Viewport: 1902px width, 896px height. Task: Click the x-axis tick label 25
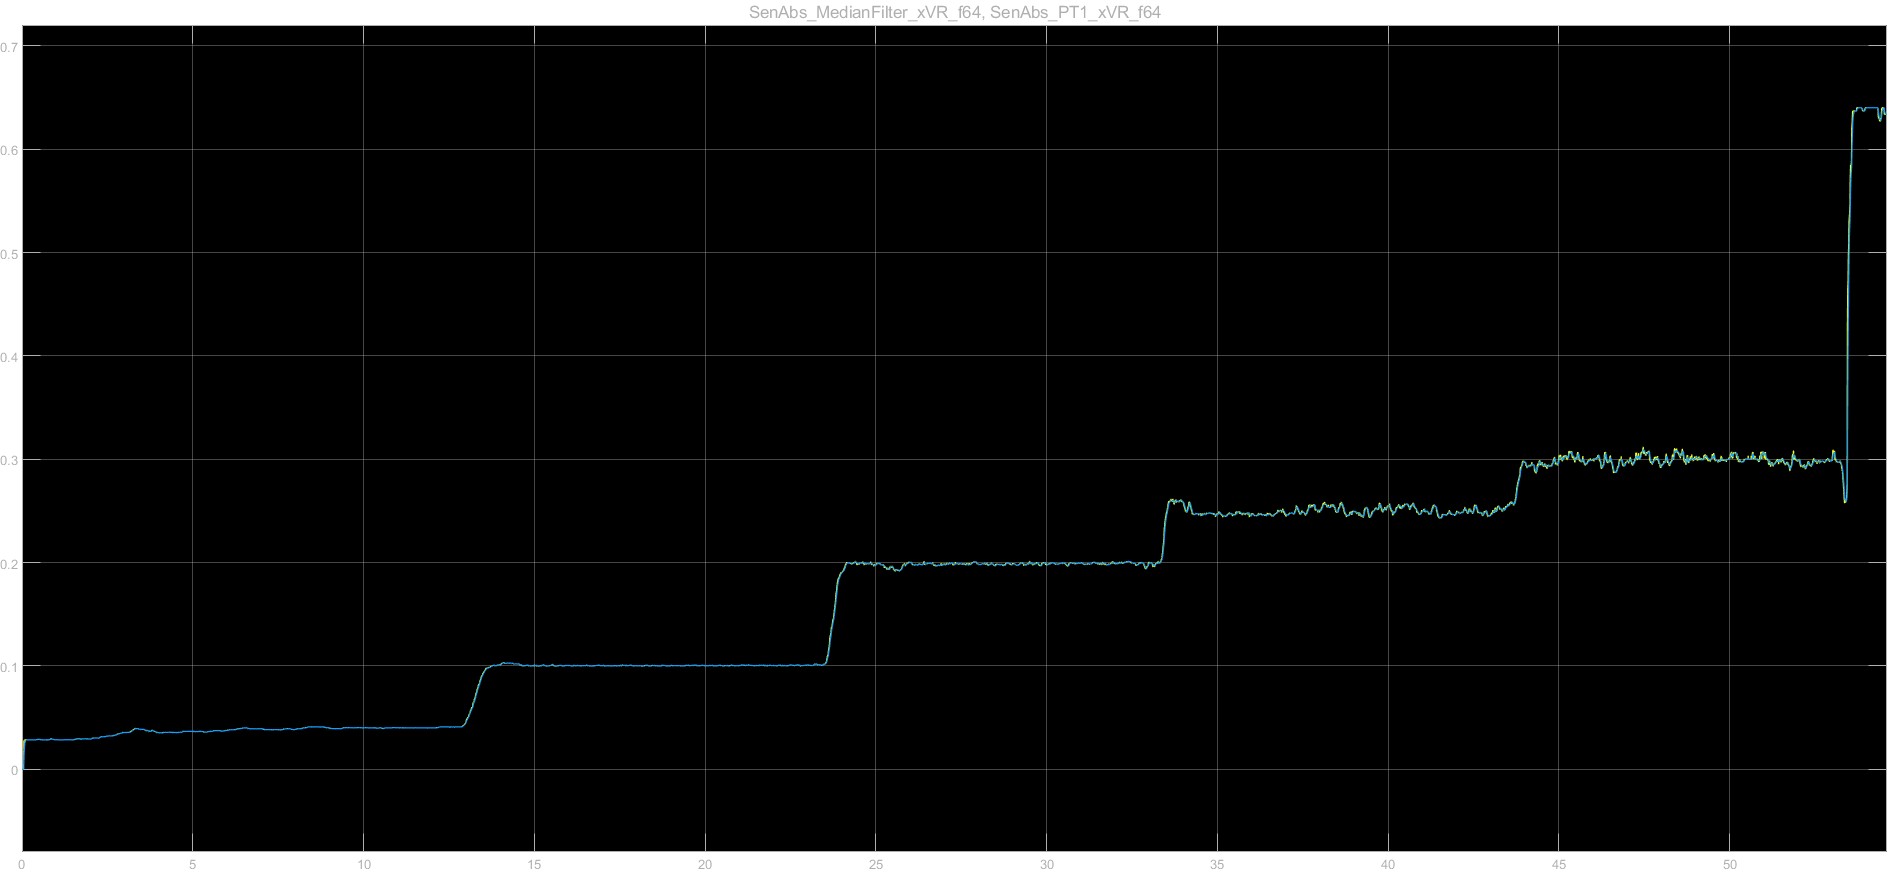point(876,864)
